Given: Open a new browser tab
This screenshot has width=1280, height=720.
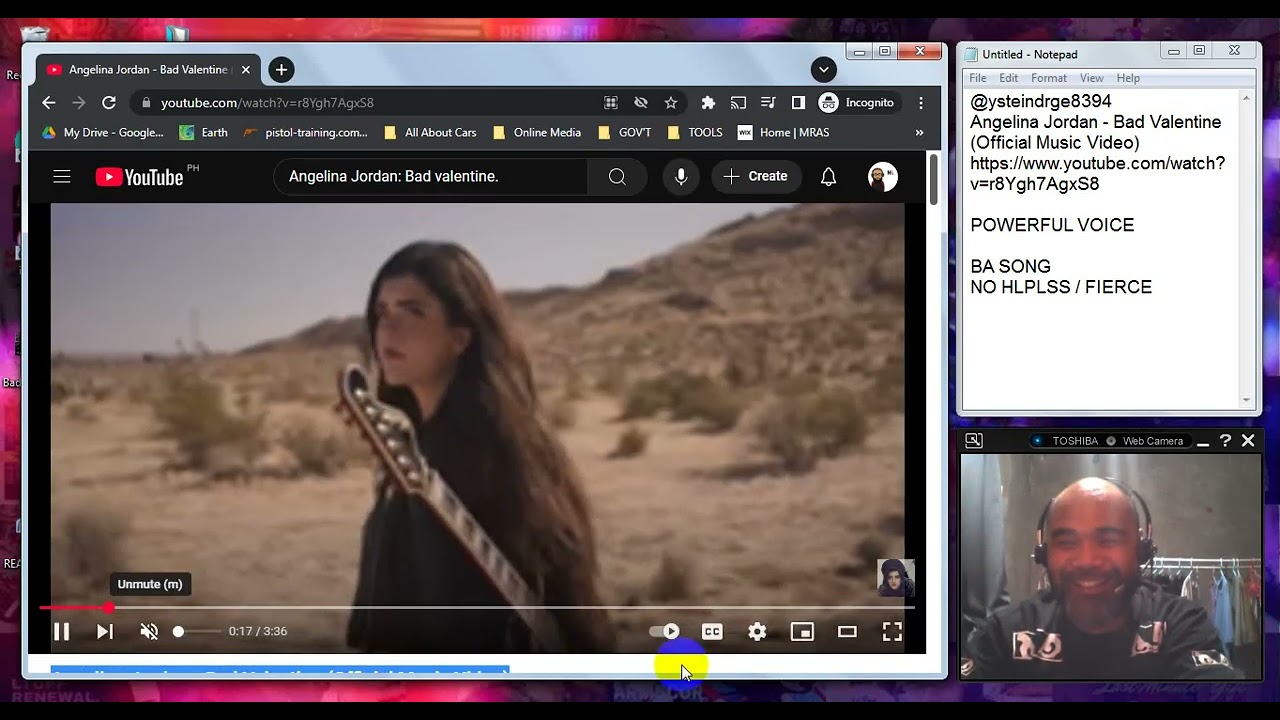Looking at the screenshot, I should point(281,69).
